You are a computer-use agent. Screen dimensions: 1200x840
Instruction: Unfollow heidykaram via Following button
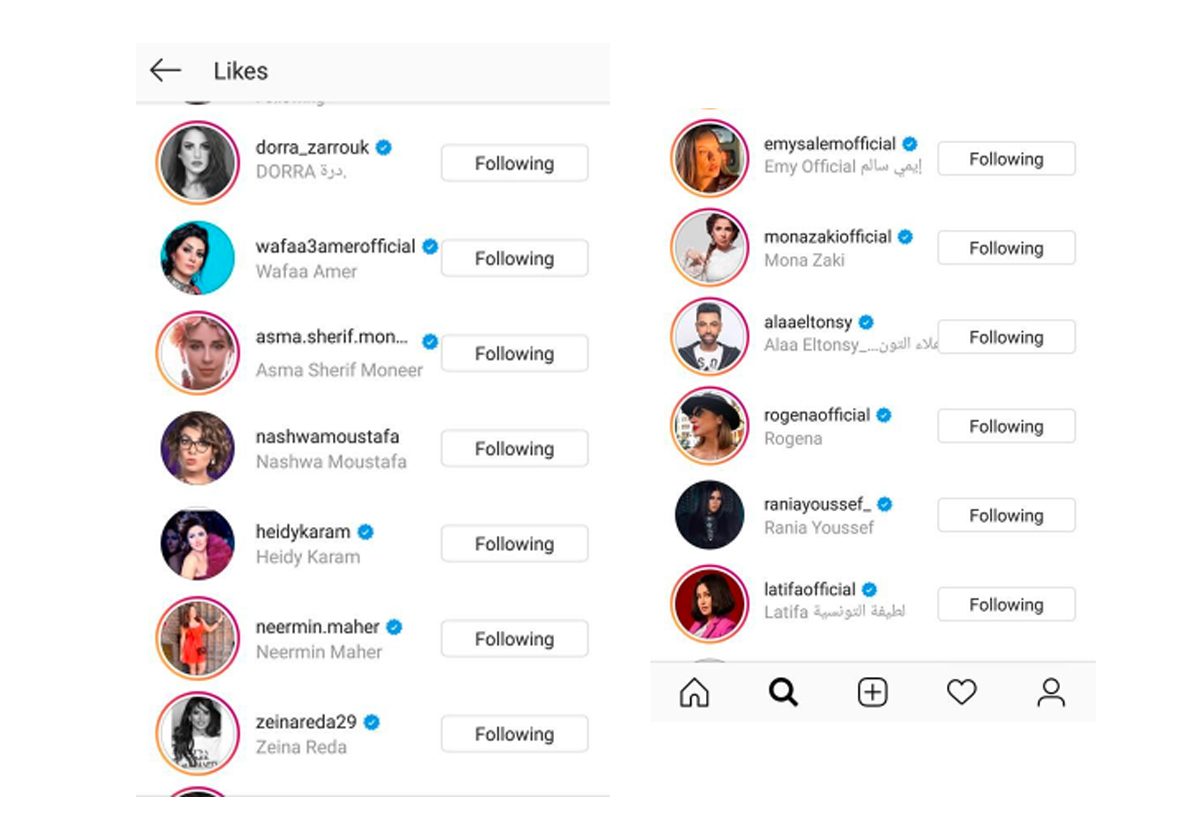click(x=514, y=544)
